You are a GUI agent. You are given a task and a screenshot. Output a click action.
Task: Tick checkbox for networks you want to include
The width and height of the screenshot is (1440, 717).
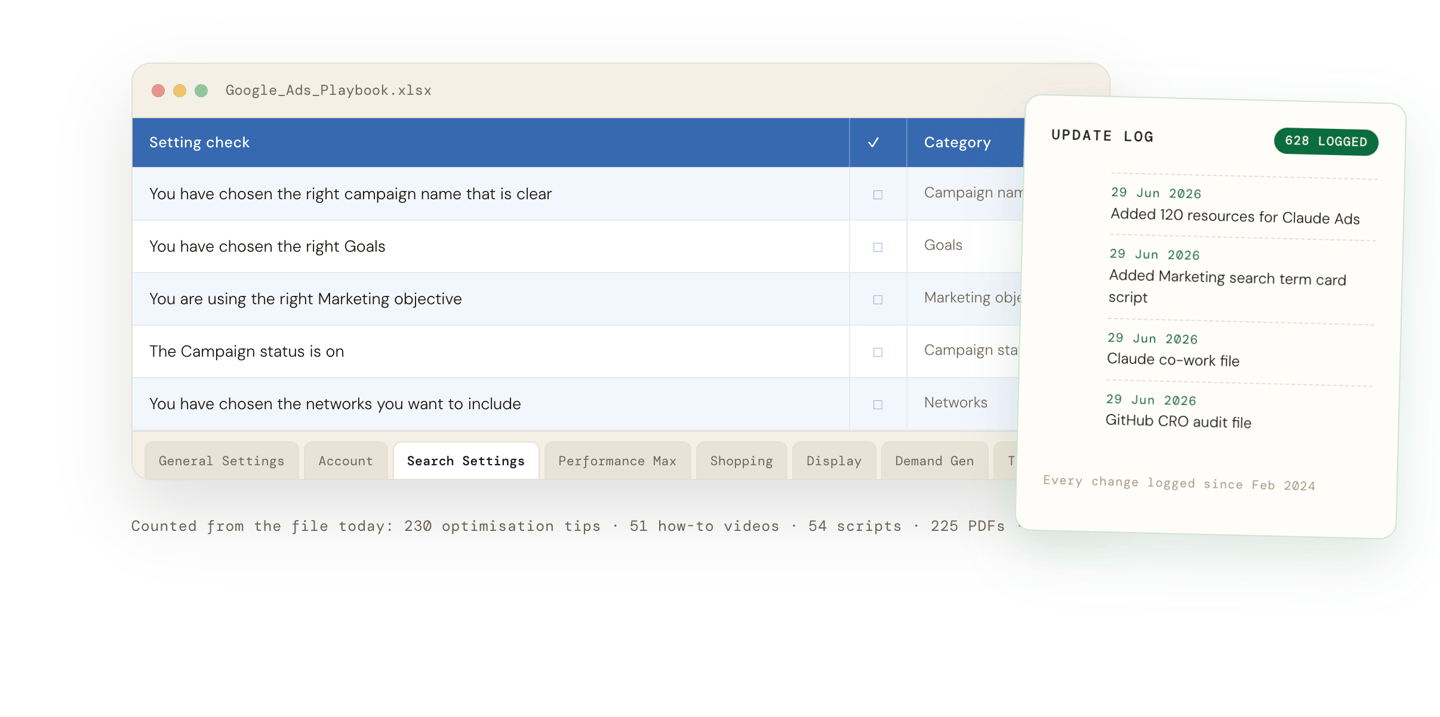click(877, 405)
